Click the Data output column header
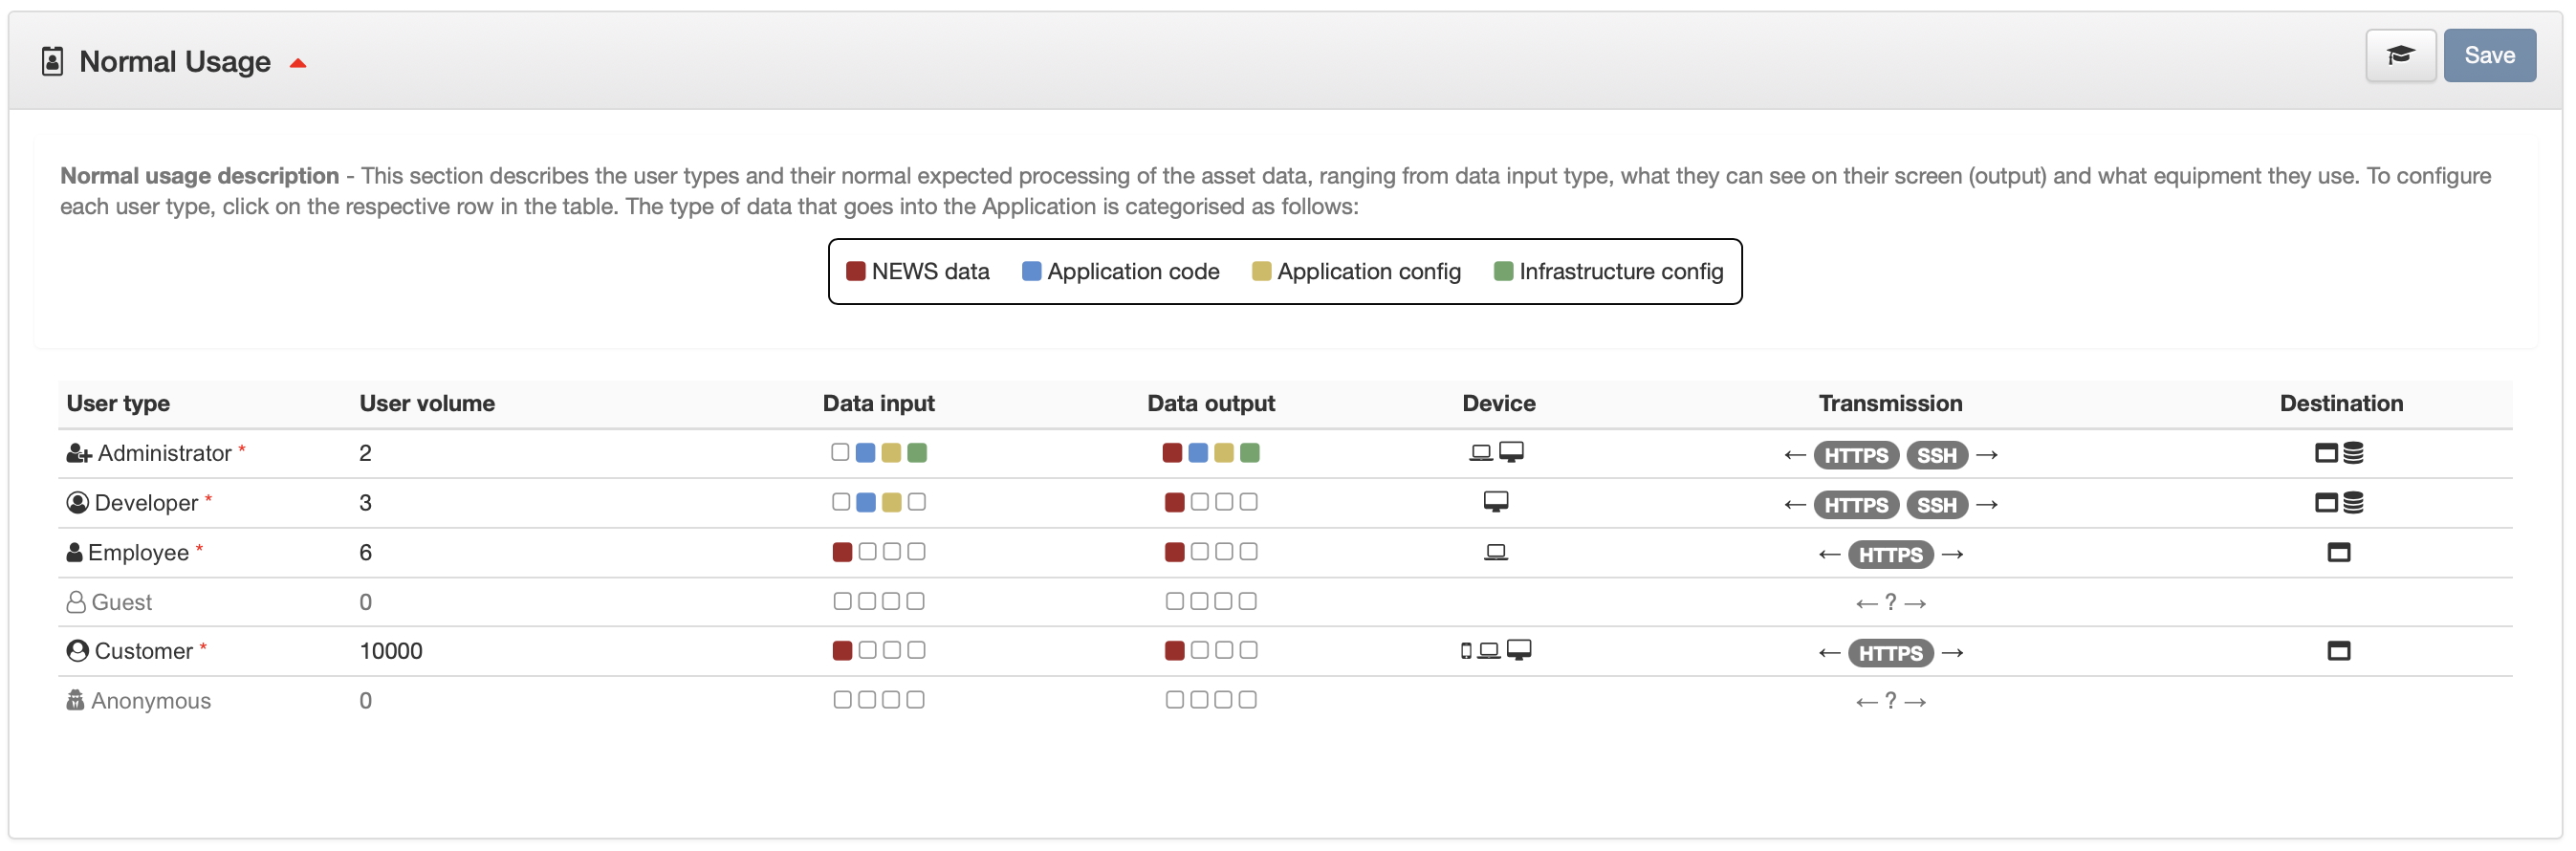Viewport: 2576px width, 851px height. click(1210, 404)
